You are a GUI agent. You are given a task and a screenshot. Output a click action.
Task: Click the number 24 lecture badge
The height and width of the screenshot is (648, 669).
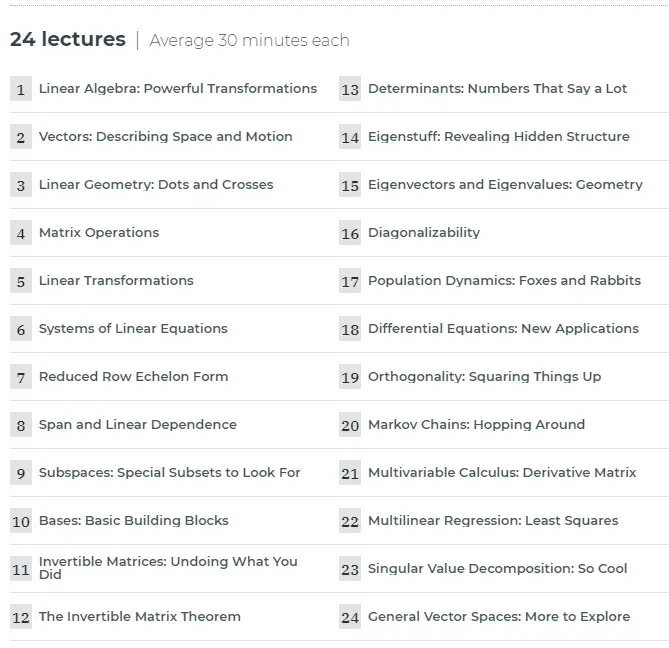(x=350, y=617)
